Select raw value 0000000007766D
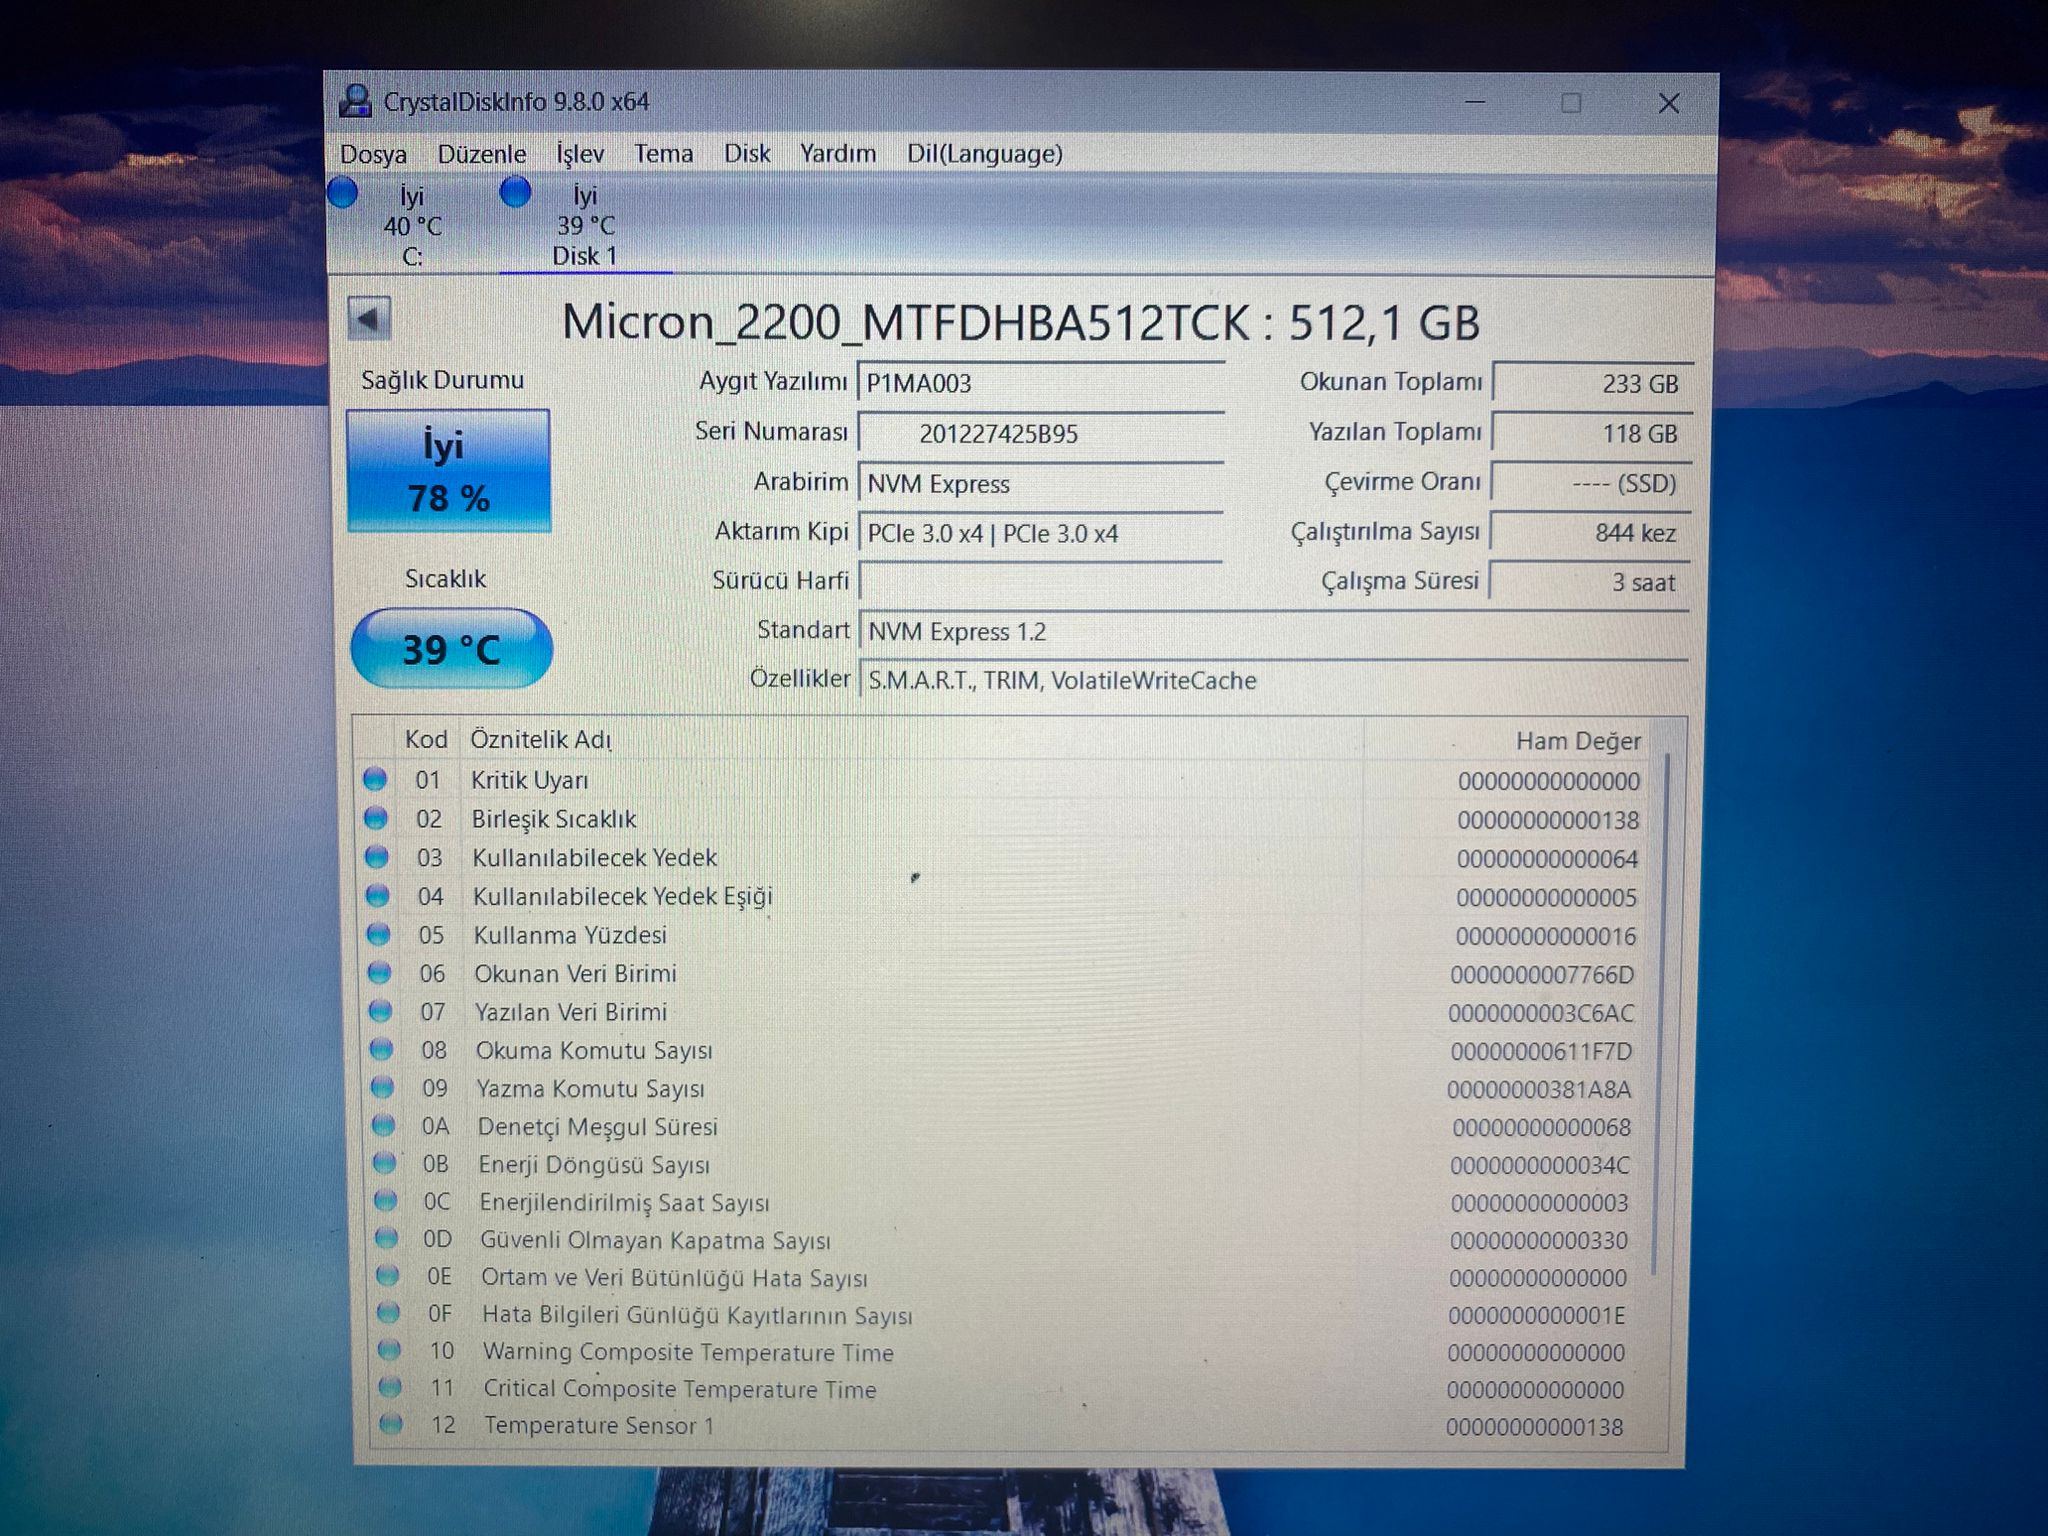The width and height of the screenshot is (2048, 1536). pos(1542,975)
